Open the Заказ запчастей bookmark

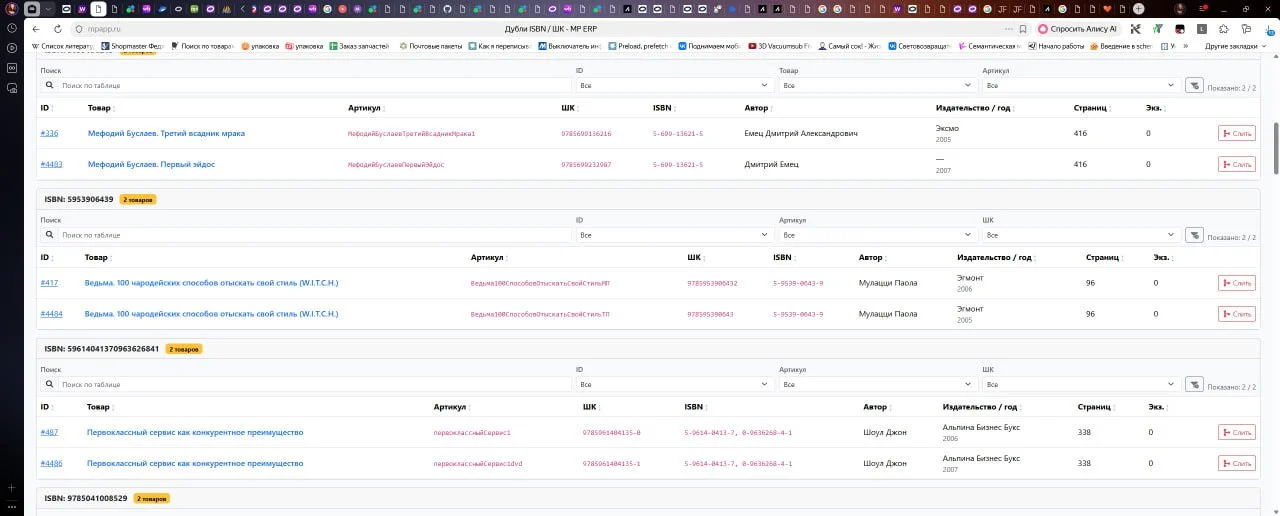point(359,46)
